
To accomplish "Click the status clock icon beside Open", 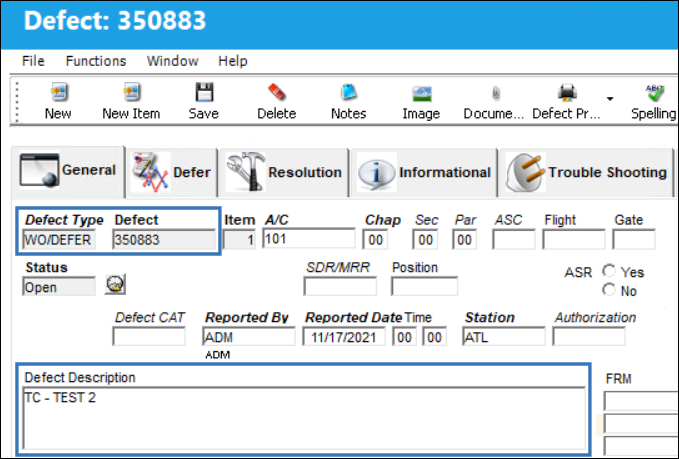I will point(115,284).
